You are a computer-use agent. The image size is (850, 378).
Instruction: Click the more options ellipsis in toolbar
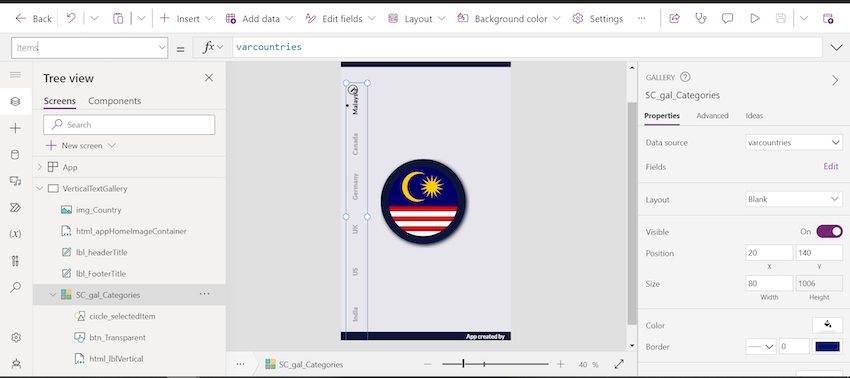coord(642,18)
